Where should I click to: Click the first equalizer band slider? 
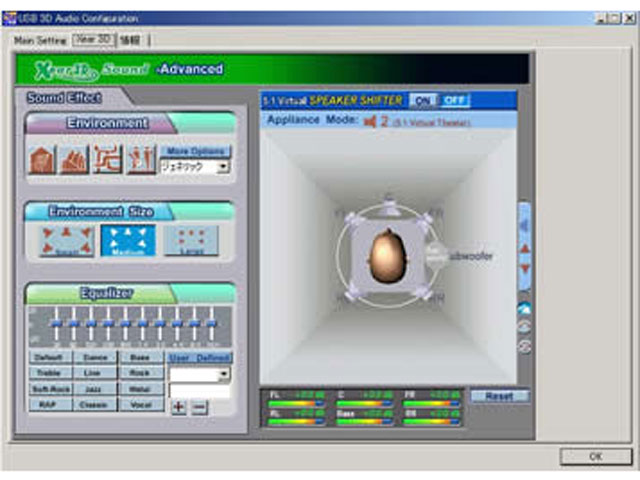[56, 324]
